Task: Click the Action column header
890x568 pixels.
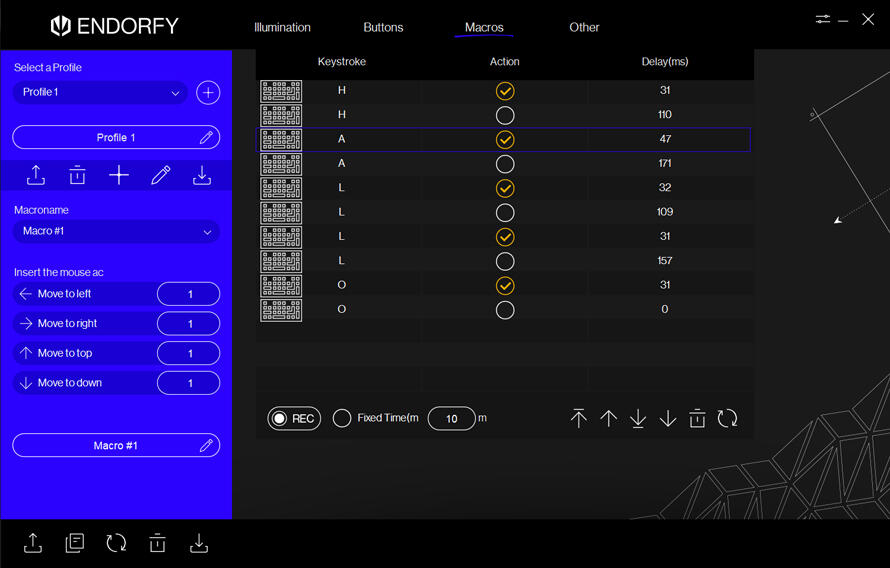Action: pyautogui.click(x=505, y=61)
